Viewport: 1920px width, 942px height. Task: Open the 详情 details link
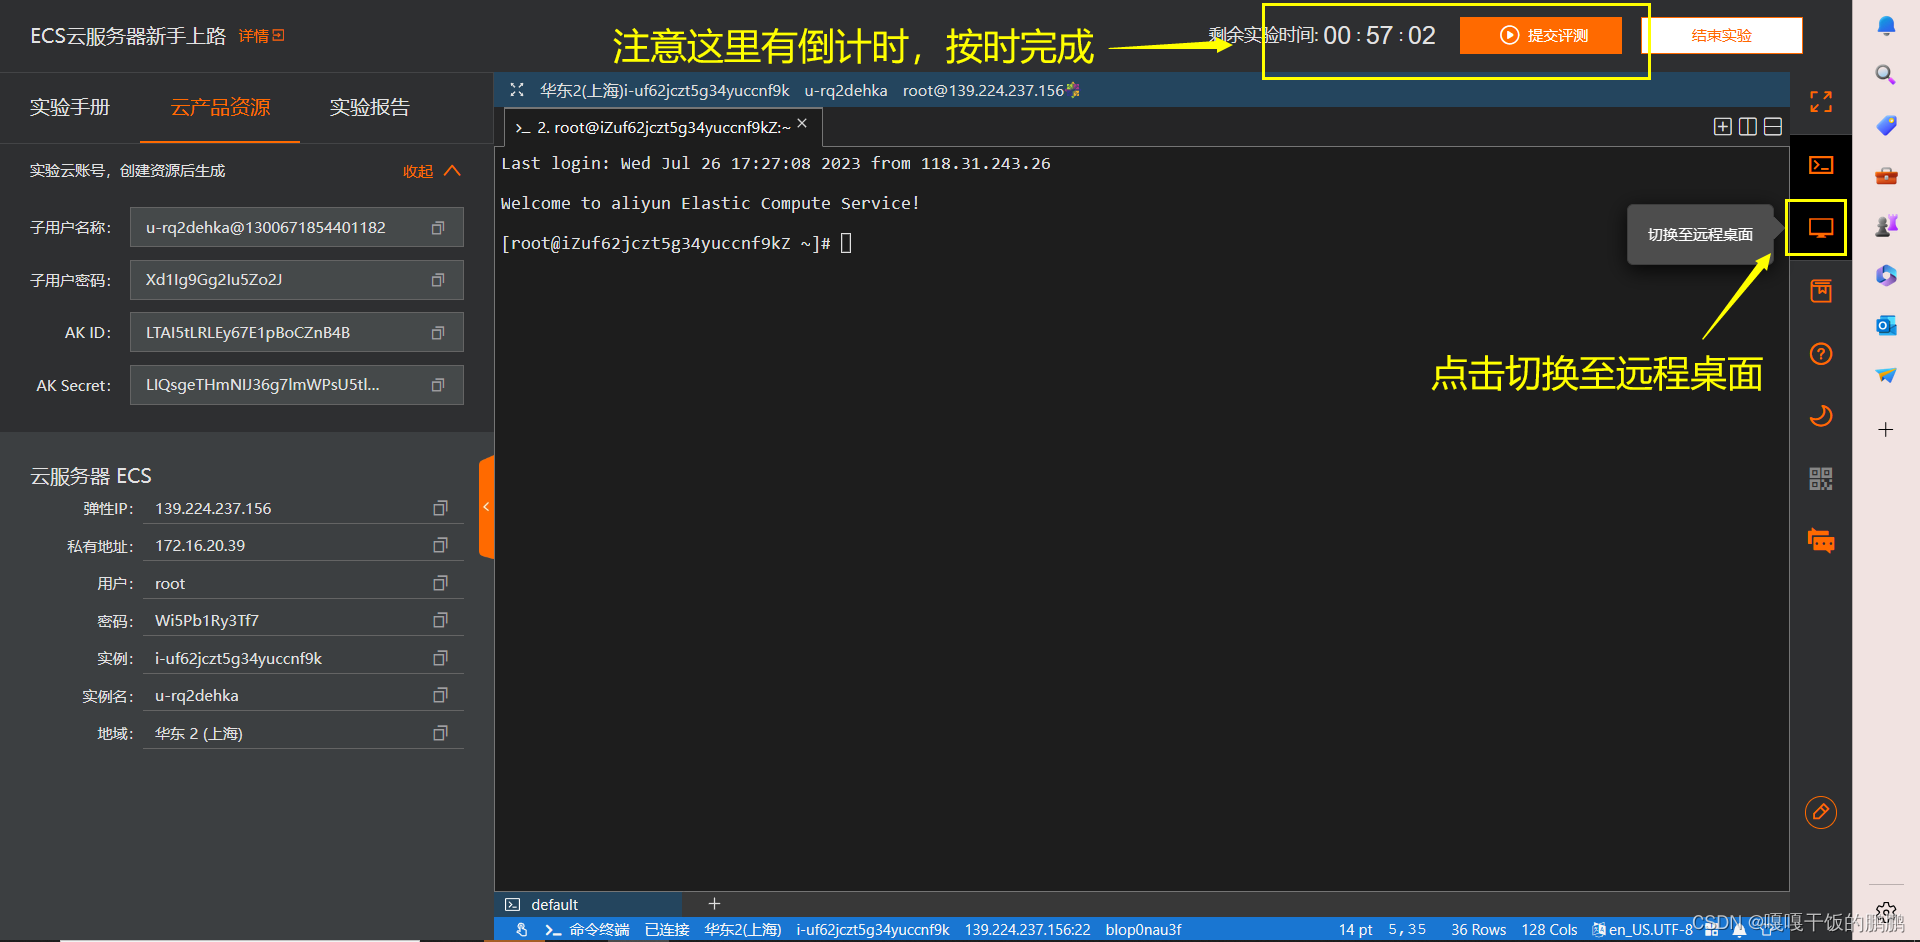click(x=261, y=36)
